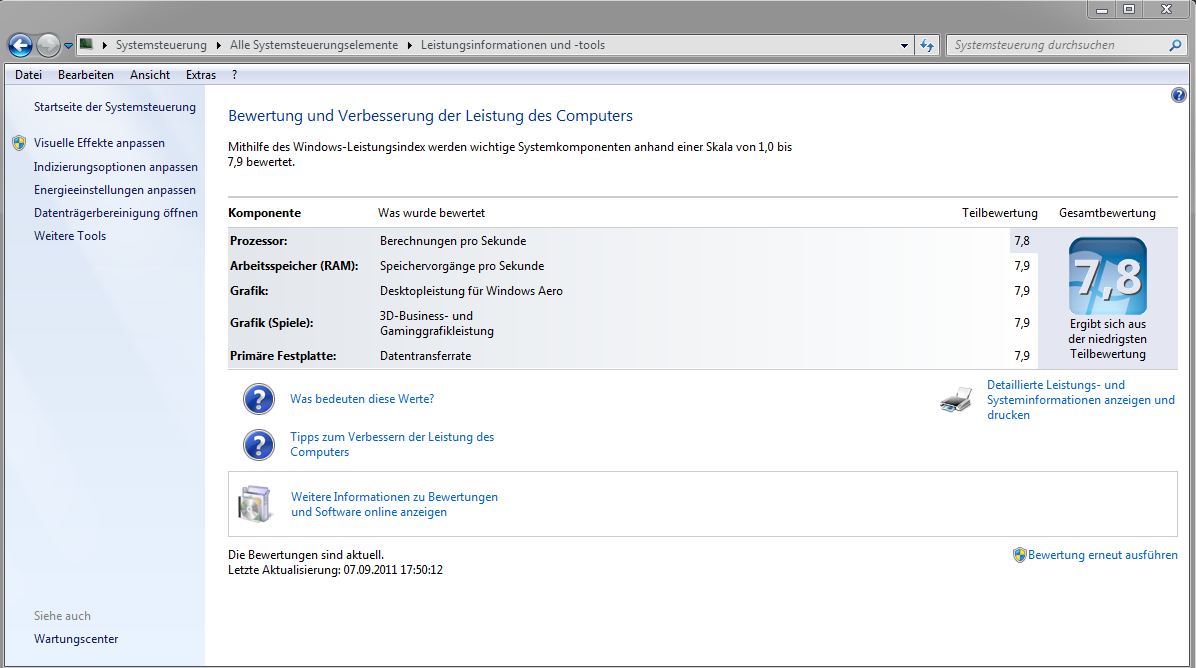Viewport: 1196px width, 668px height.
Task: Click the shield icon beside Visuelle Effekte anpassen
Action: (x=19, y=143)
